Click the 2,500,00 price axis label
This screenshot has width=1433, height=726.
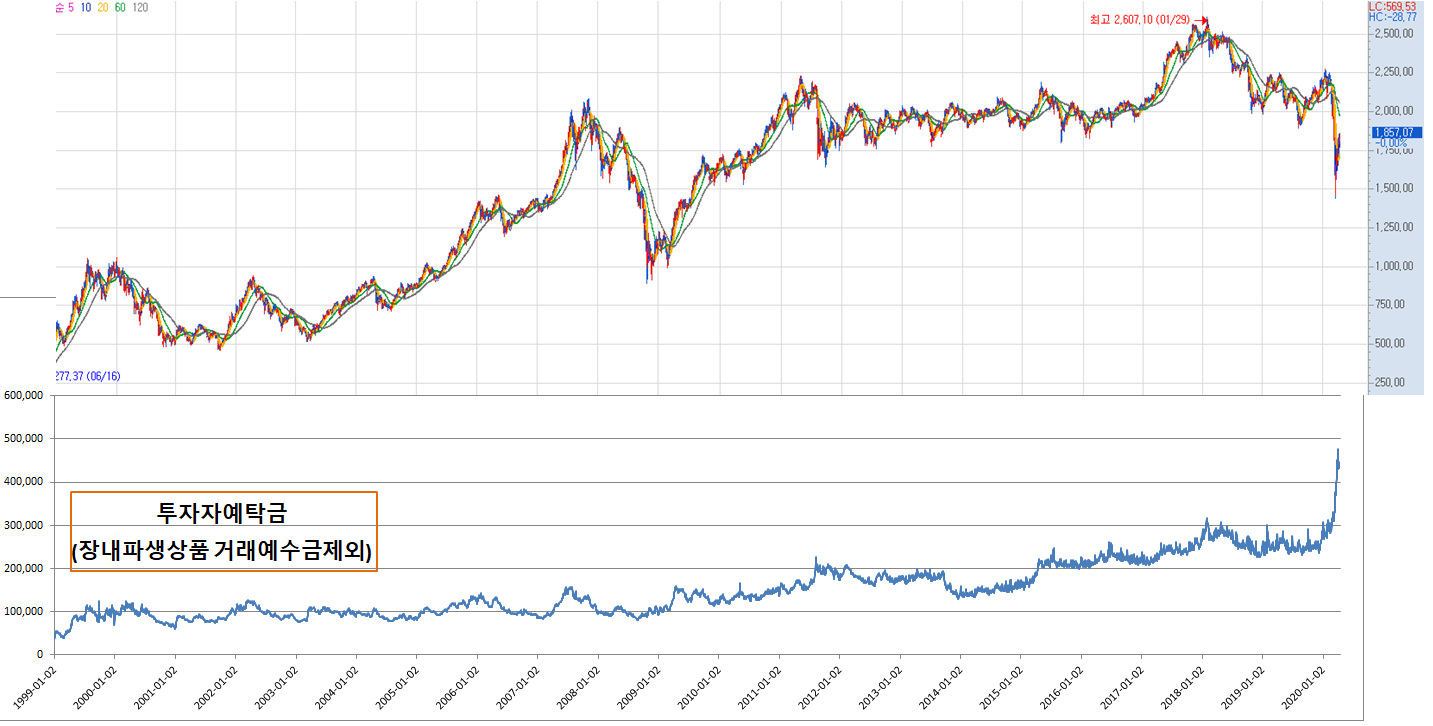pyautogui.click(x=1394, y=34)
